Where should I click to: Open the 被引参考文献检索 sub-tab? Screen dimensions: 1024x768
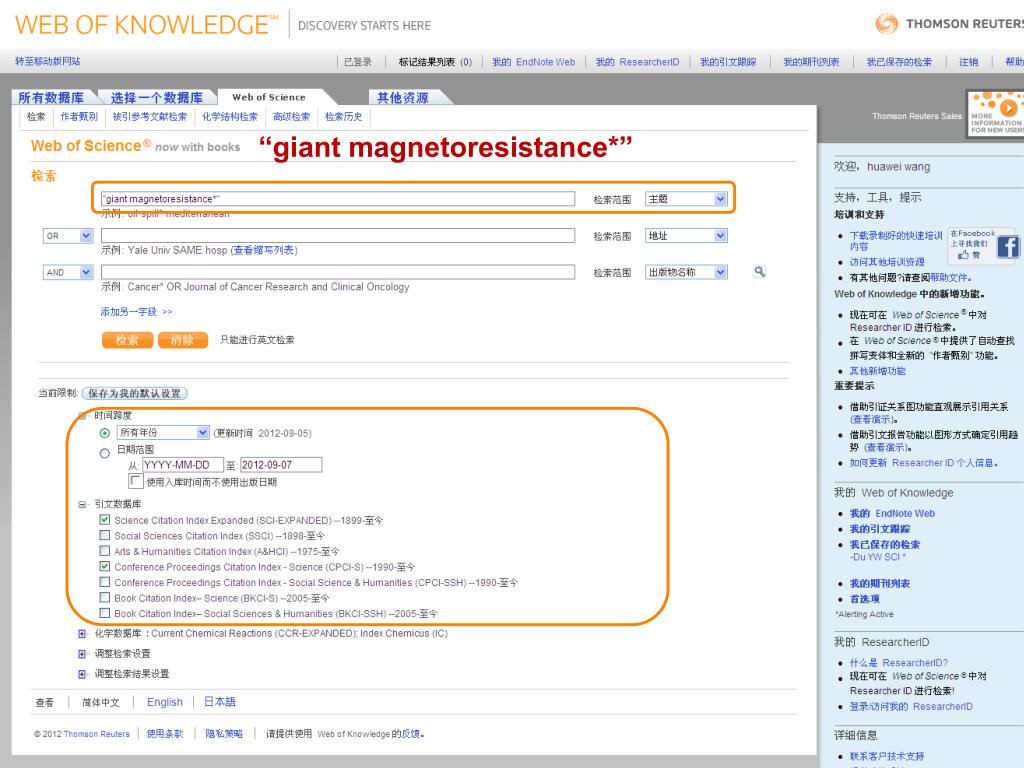[150, 116]
